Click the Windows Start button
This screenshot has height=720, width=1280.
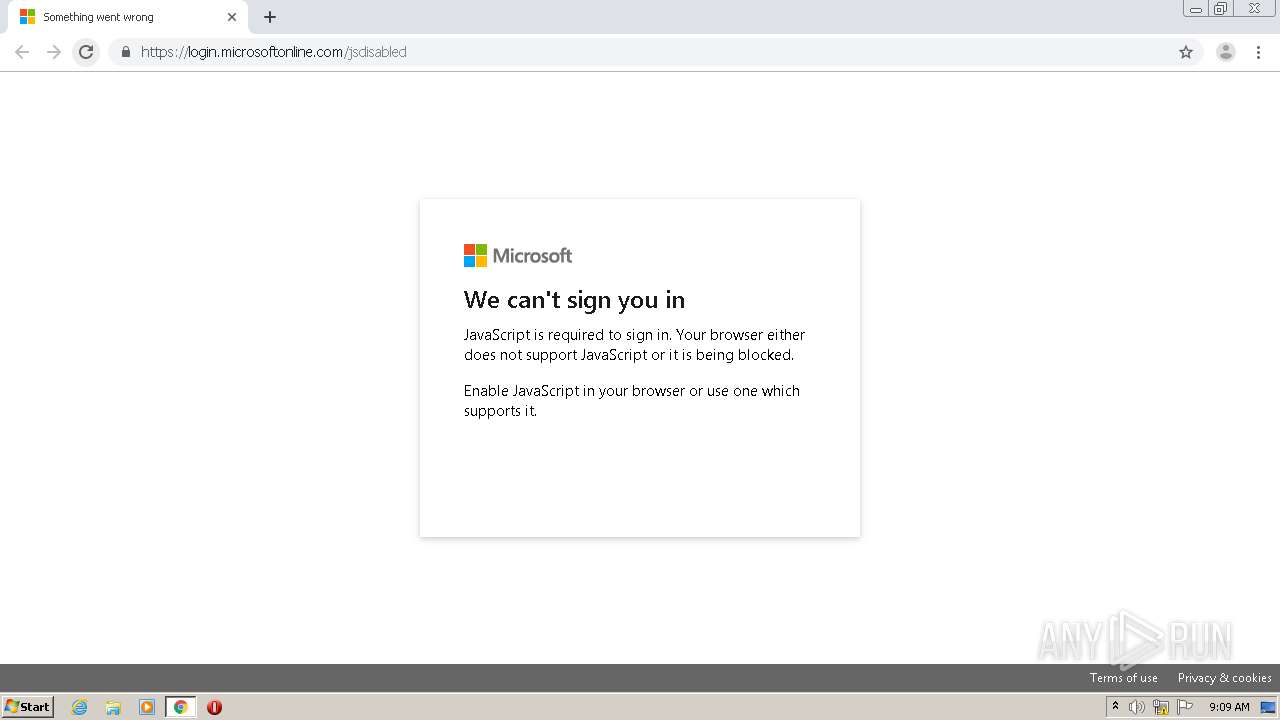[28, 706]
